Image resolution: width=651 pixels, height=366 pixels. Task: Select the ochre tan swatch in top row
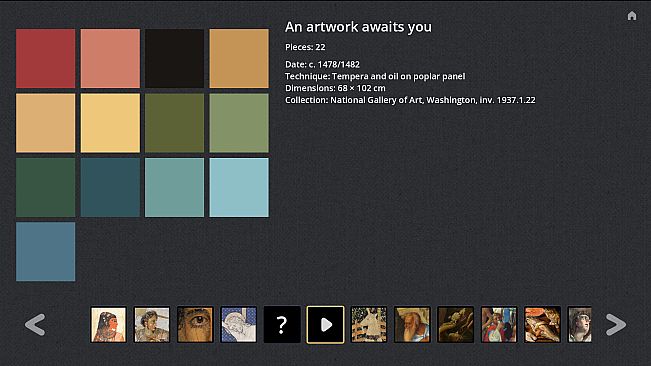point(239,59)
